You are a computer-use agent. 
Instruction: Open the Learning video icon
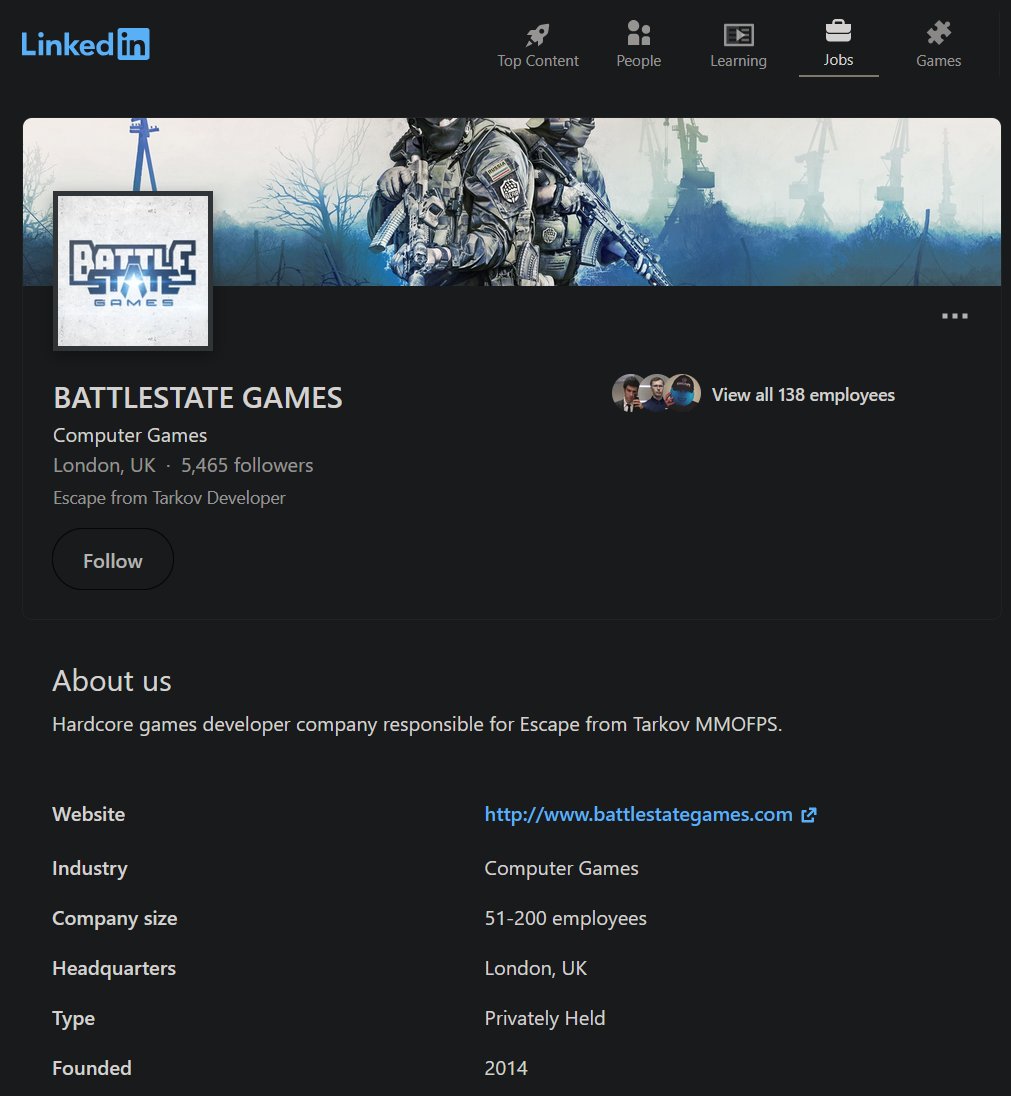point(738,34)
